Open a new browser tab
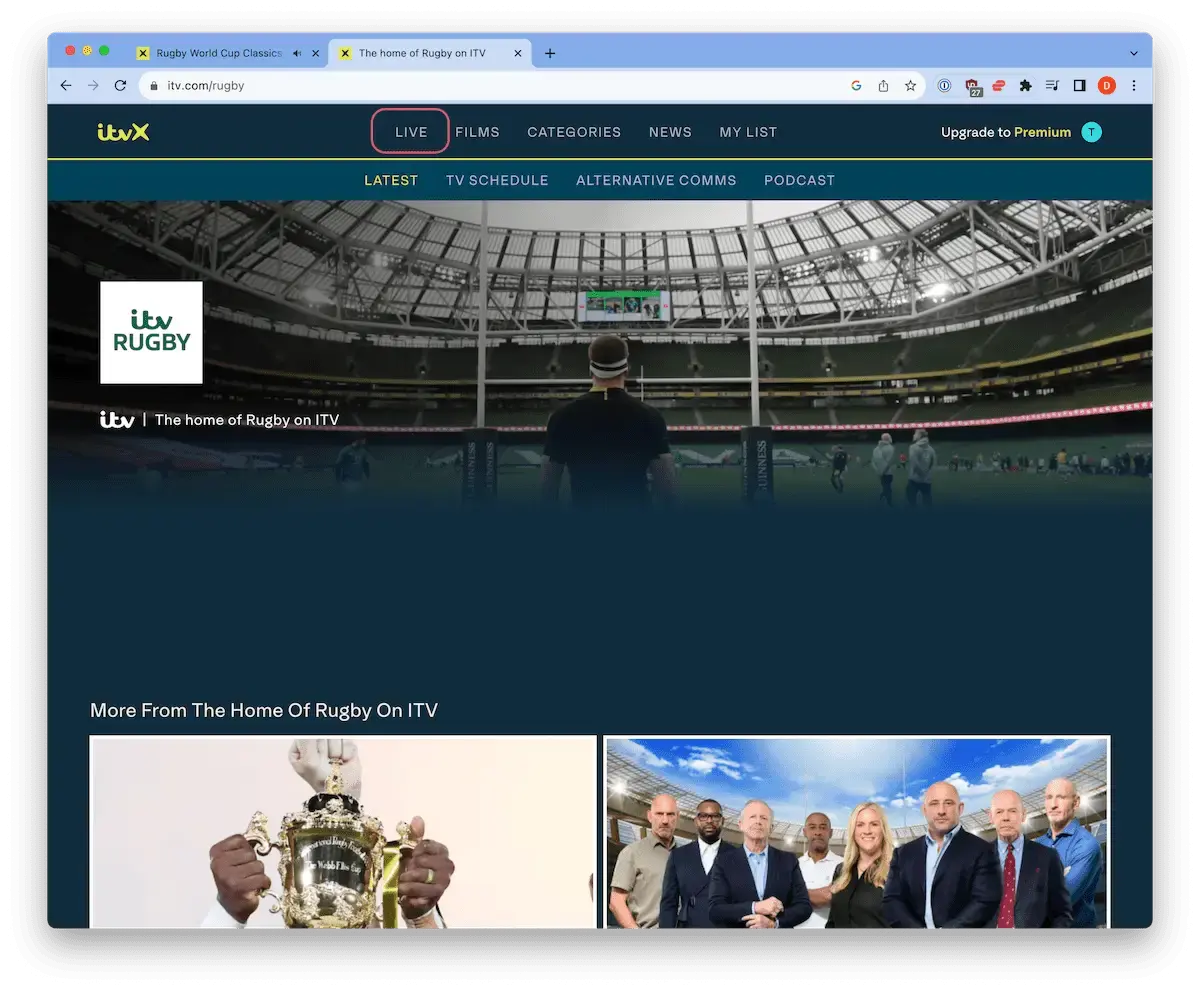 pos(550,53)
